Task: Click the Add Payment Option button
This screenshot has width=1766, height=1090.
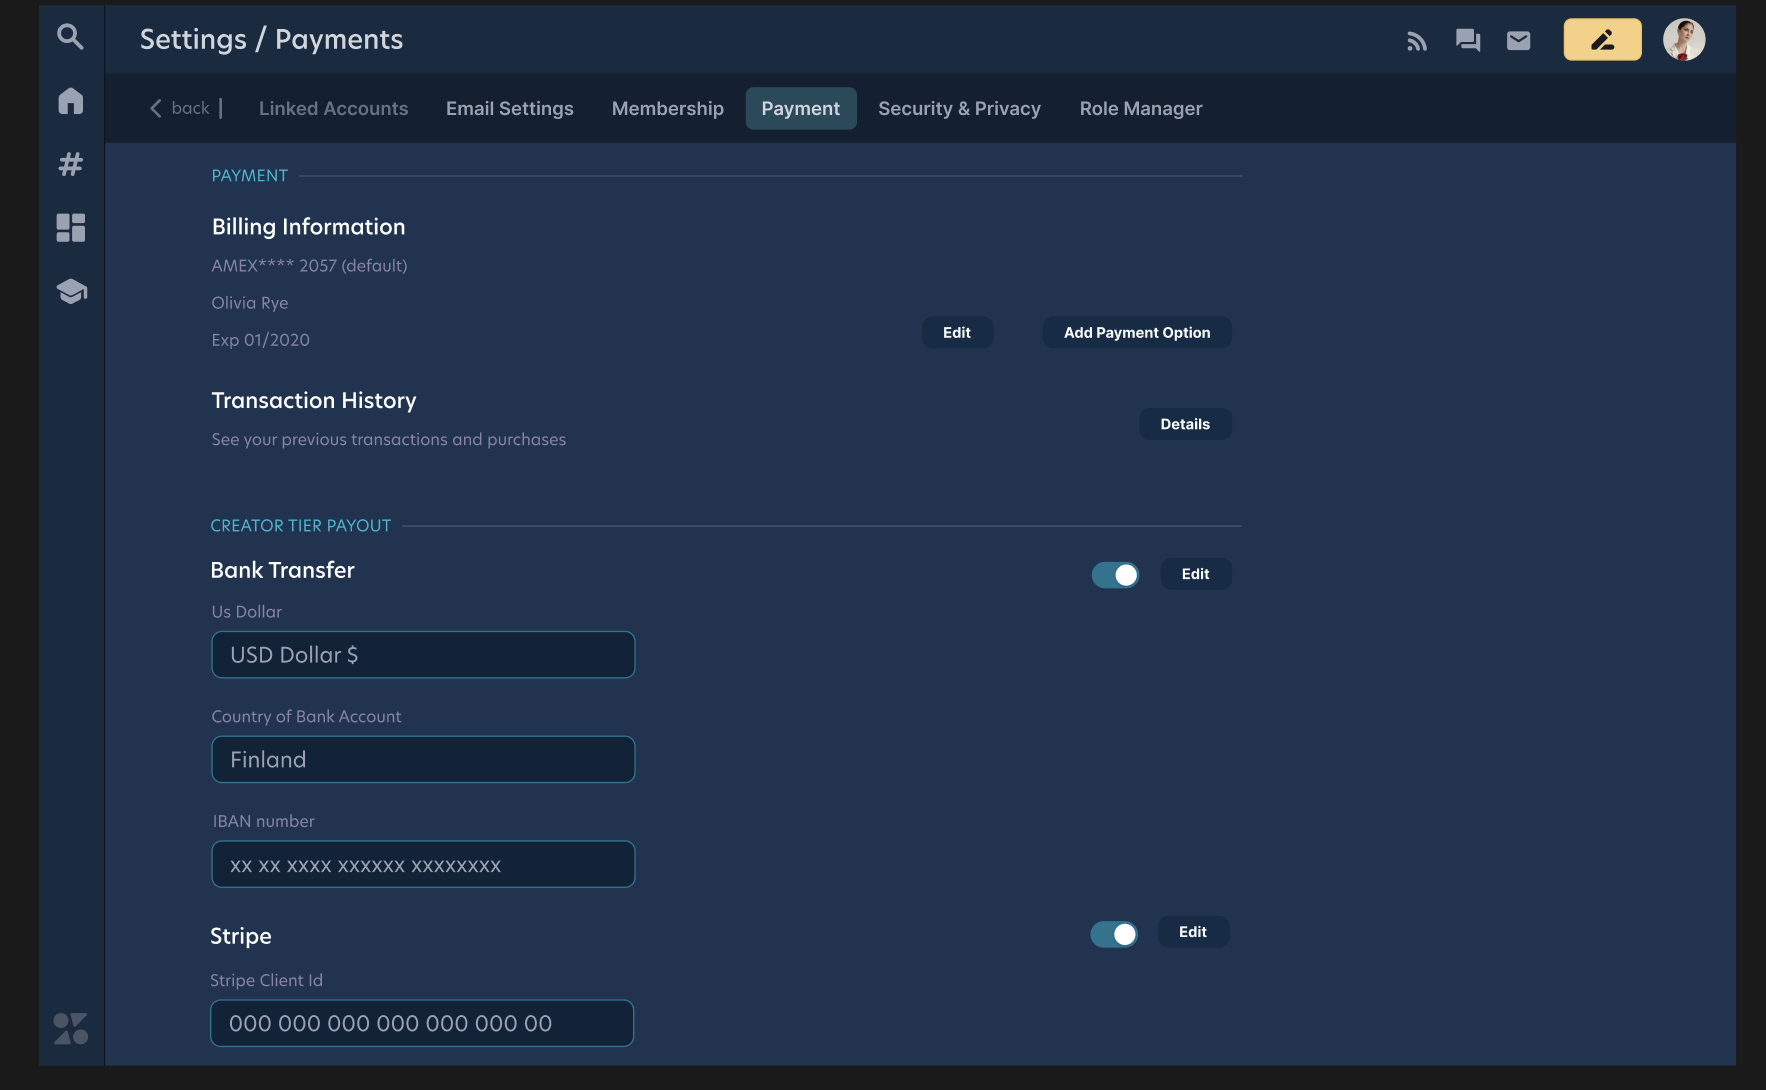Action: pyautogui.click(x=1137, y=333)
